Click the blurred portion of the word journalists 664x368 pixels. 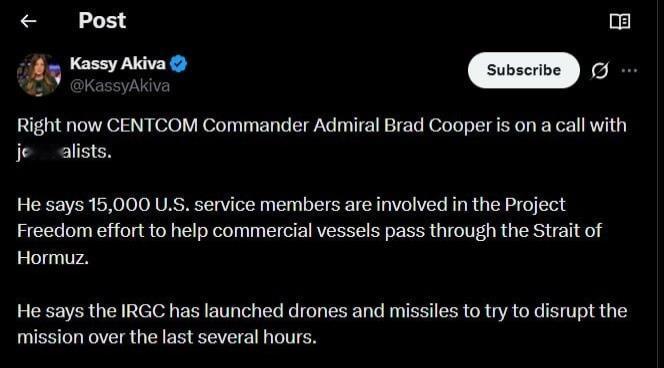pos(42,152)
